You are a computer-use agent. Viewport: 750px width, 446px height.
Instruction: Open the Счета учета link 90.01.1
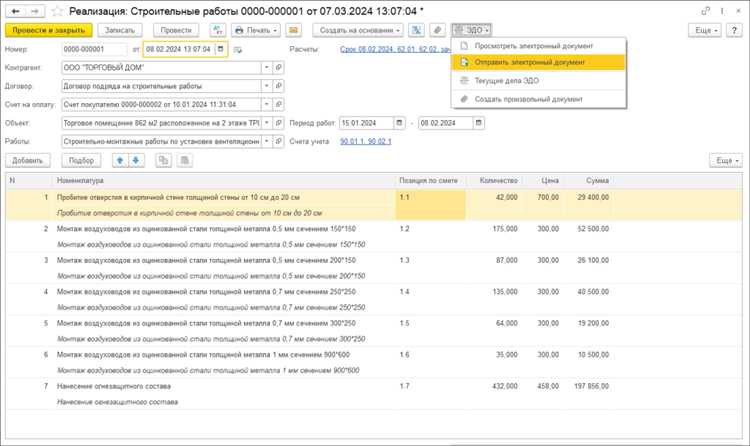[x=365, y=142]
